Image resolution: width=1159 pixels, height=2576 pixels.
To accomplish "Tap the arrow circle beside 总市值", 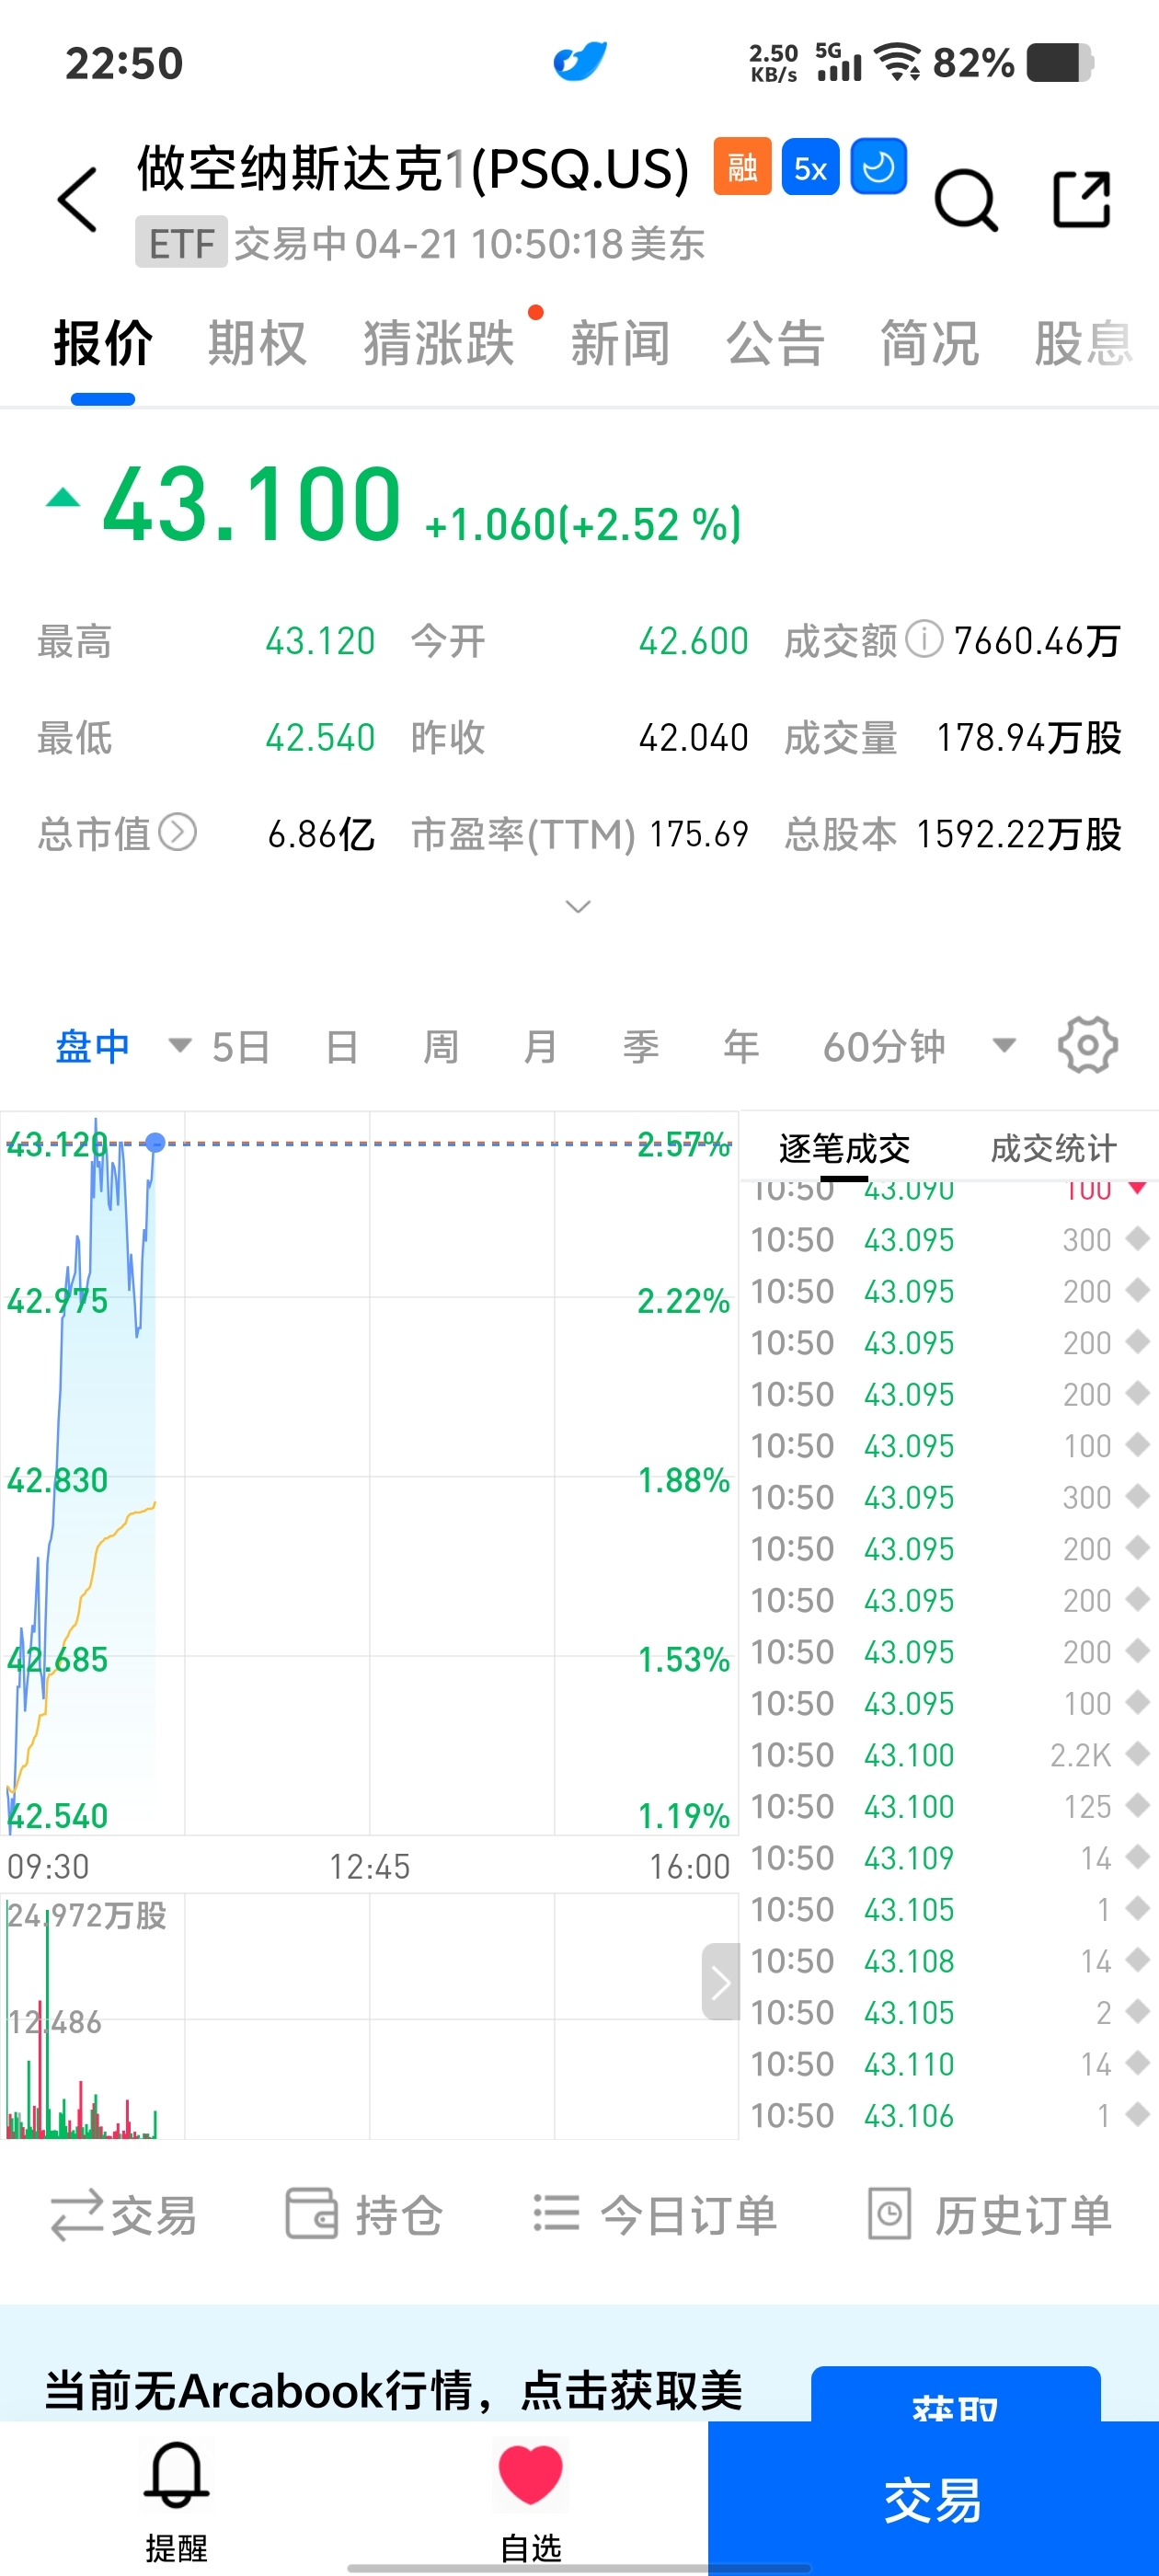I will tap(178, 832).
